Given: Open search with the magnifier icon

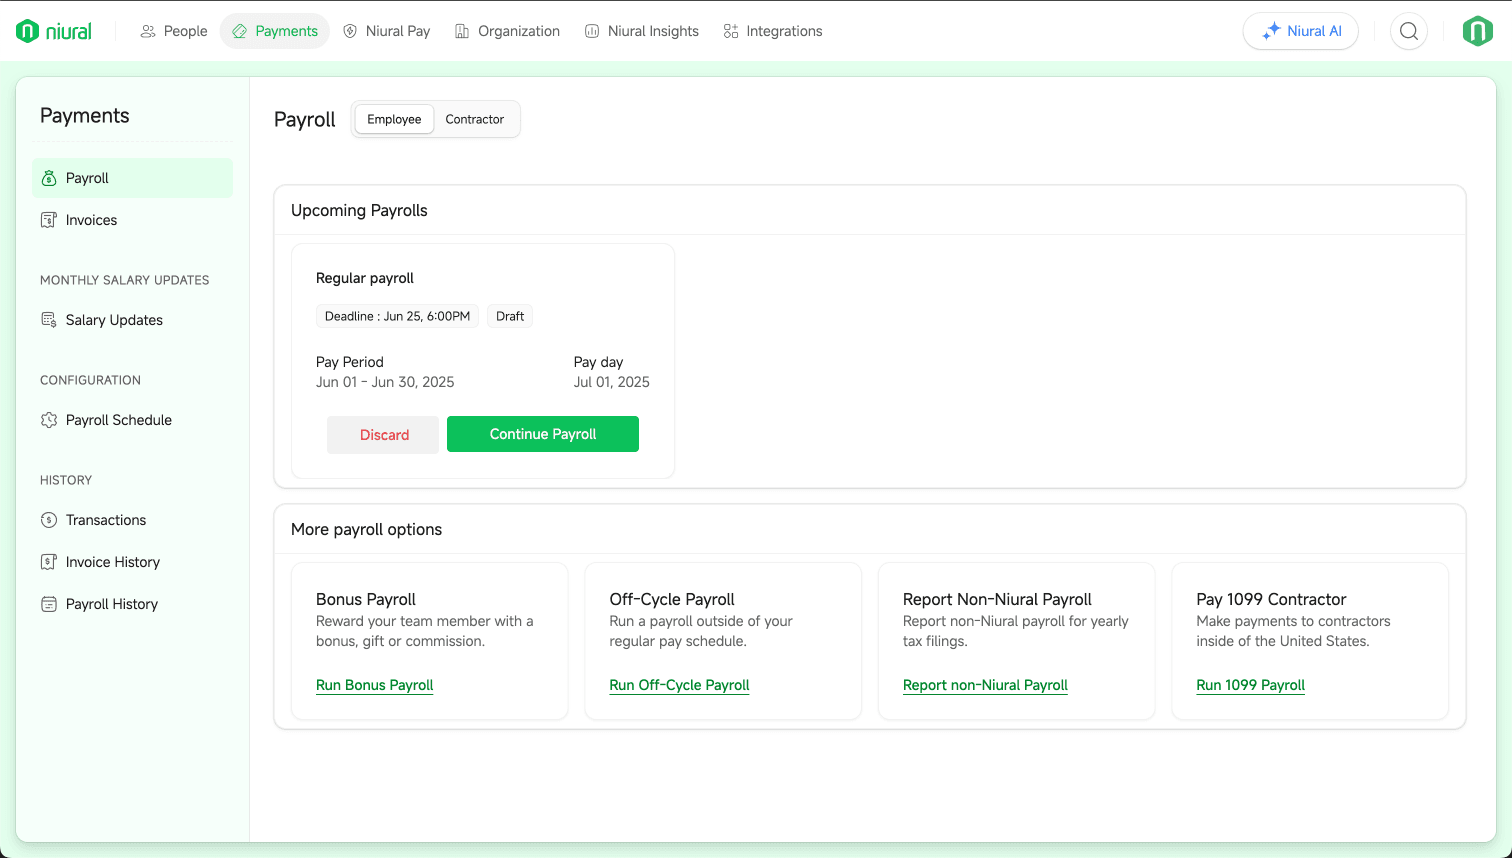Looking at the screenshot, I should click(x=1409, y=31).
